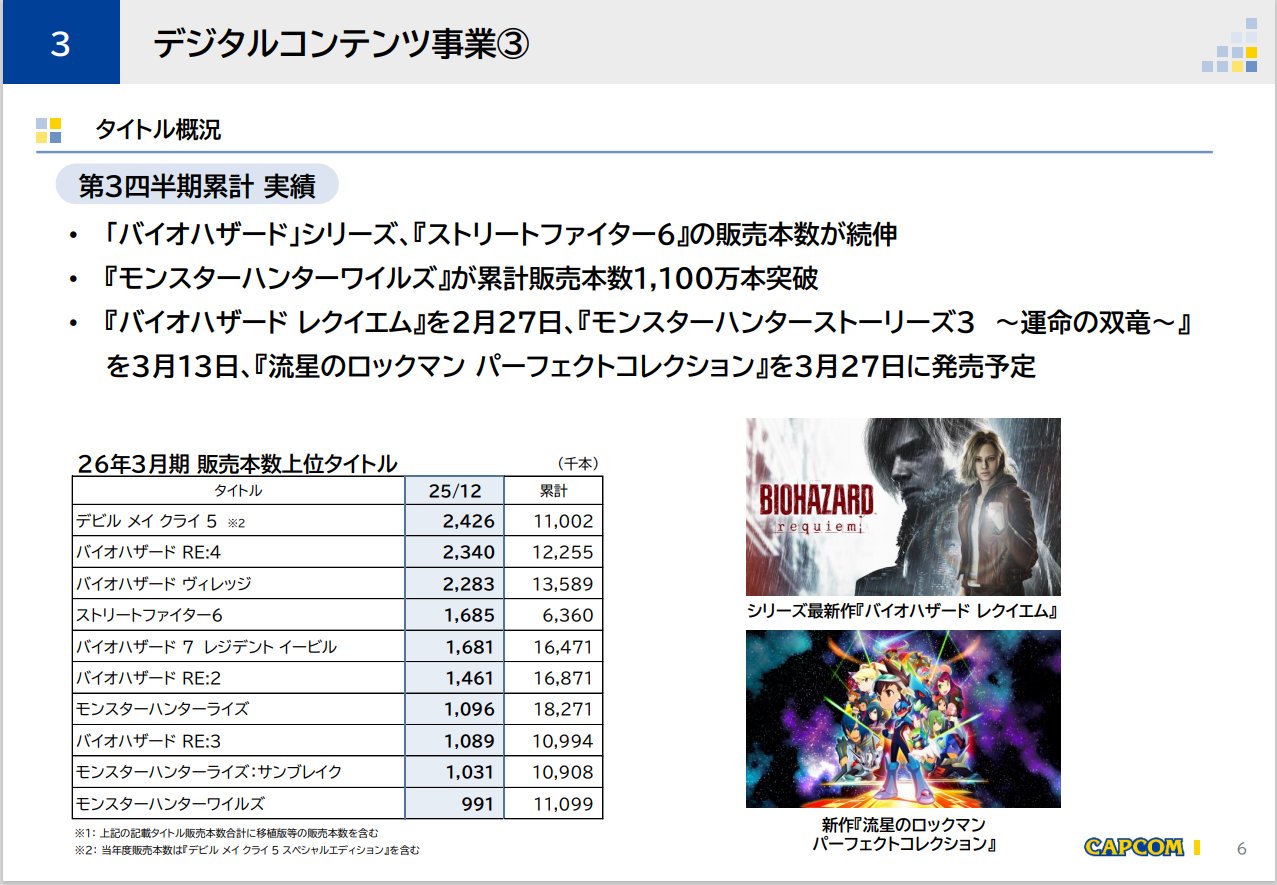Viewport: 1277px width, 885px height.
Task: Click the caption シリーズ最新作『バイオハザード レクイエム』
Action: pos(903,610)
